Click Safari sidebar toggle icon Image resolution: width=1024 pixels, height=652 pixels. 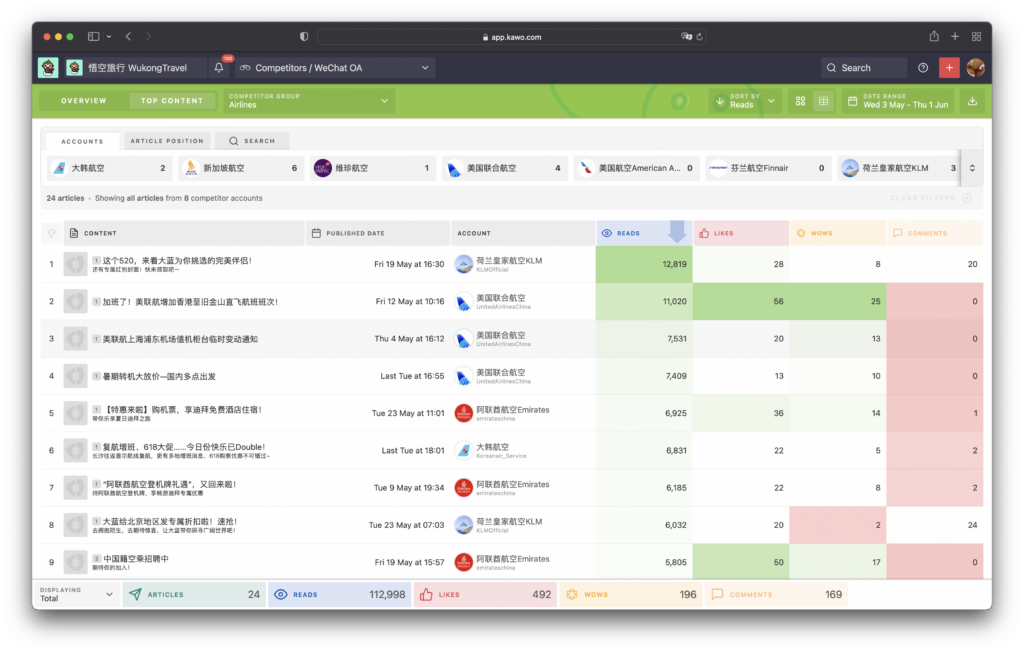(93, 37)
